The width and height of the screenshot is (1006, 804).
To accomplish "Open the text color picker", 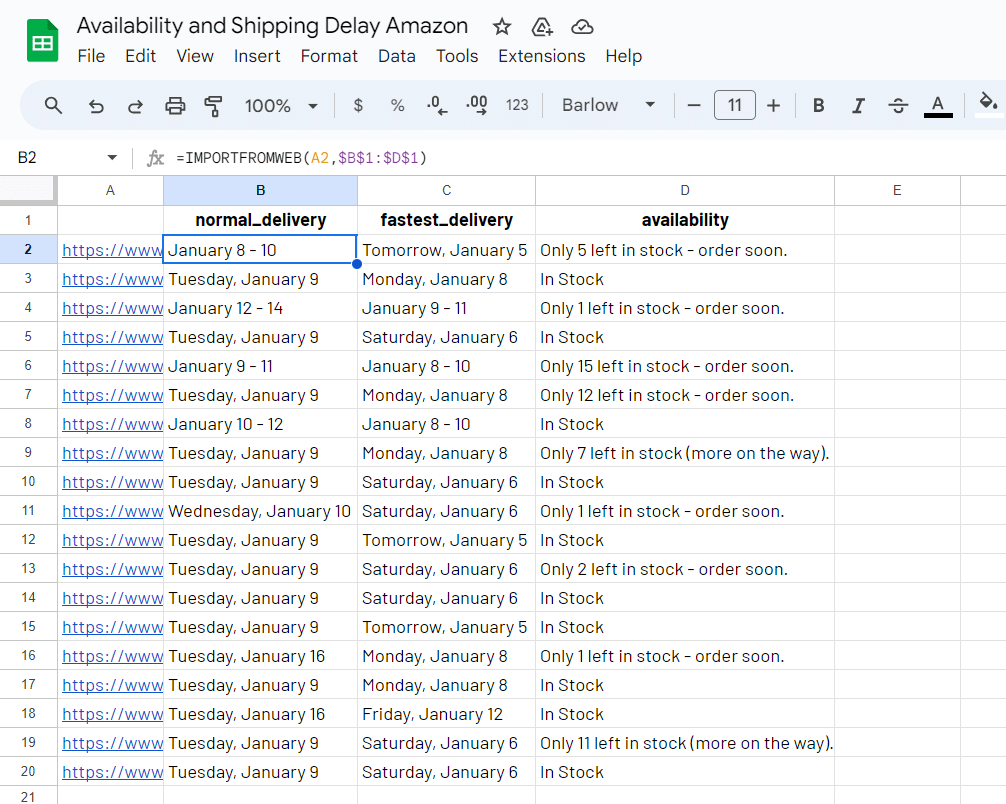I will coord(937,106).
